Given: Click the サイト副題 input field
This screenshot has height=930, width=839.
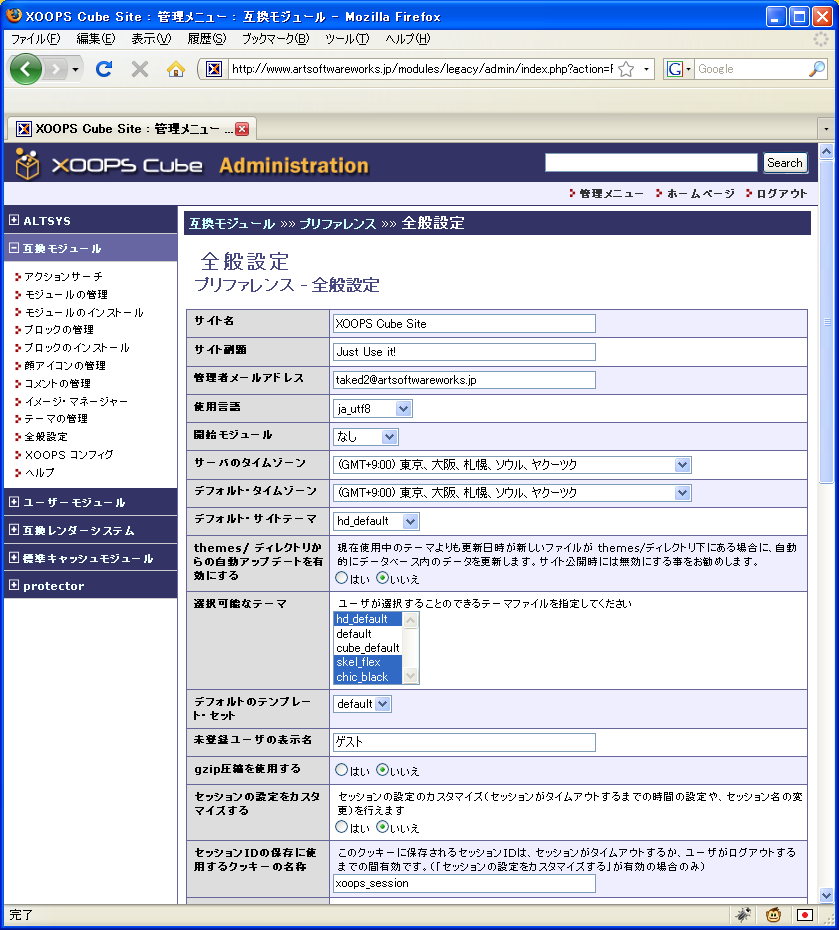Looking at the screenshot, I should click(464, 352).
